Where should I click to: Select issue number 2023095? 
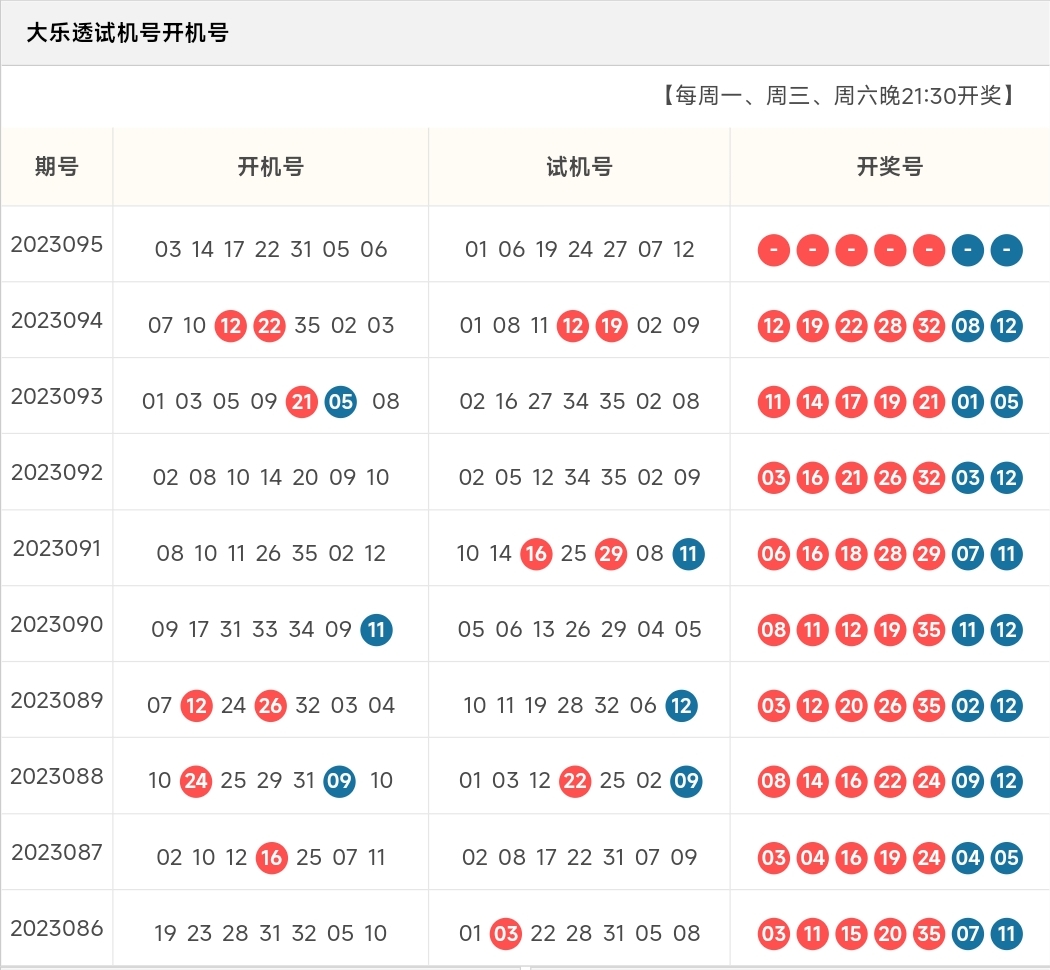(57, 244)
